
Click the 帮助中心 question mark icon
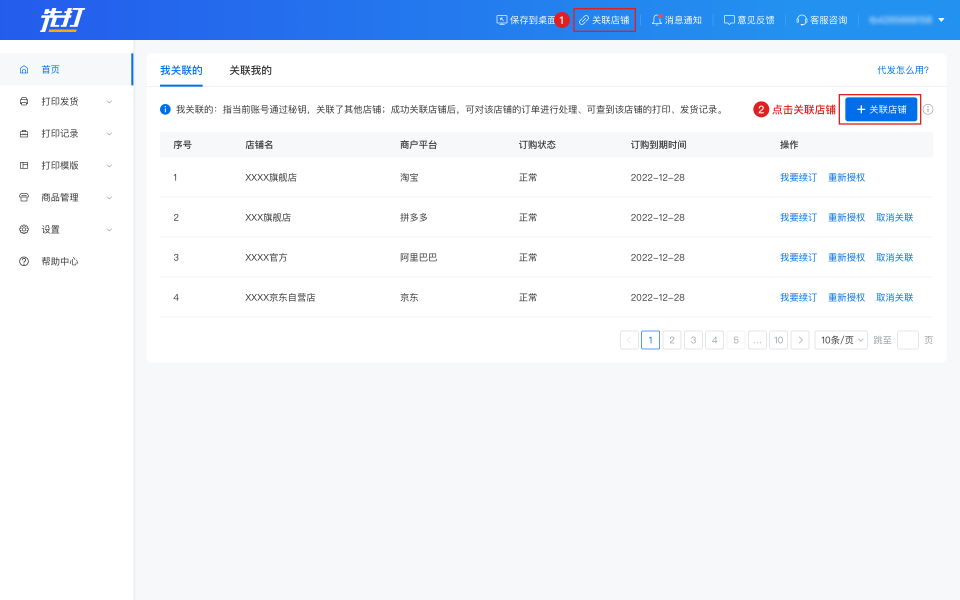[24, 261]
